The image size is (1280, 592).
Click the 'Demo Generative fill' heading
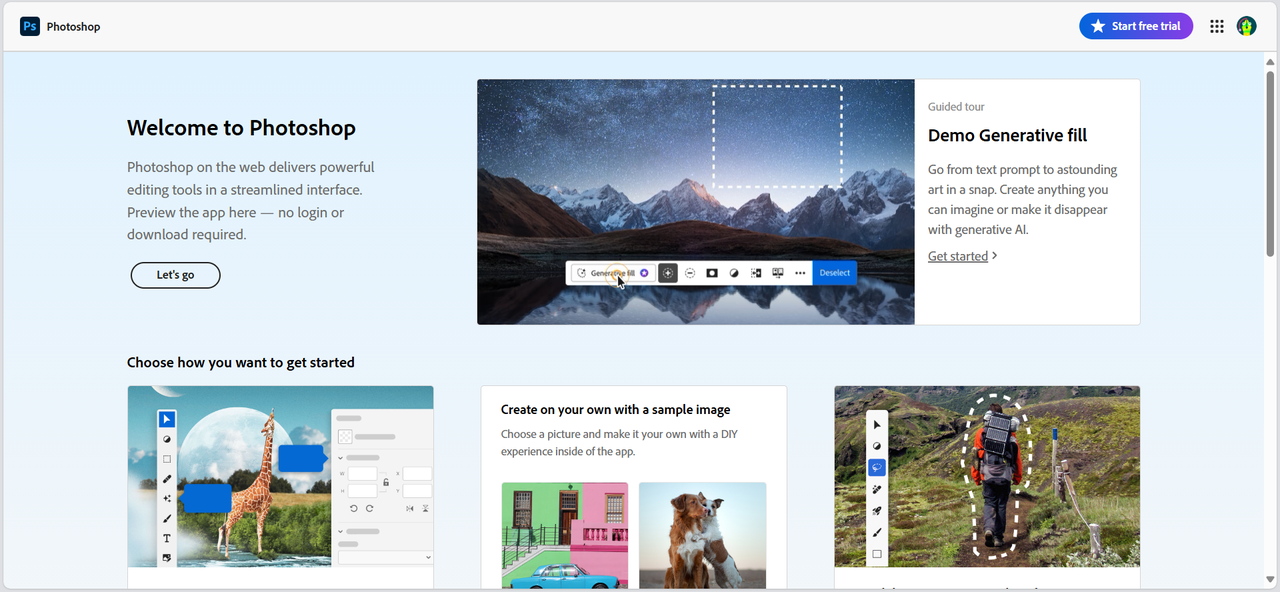pyautogui.click(x=1007, y=135)
